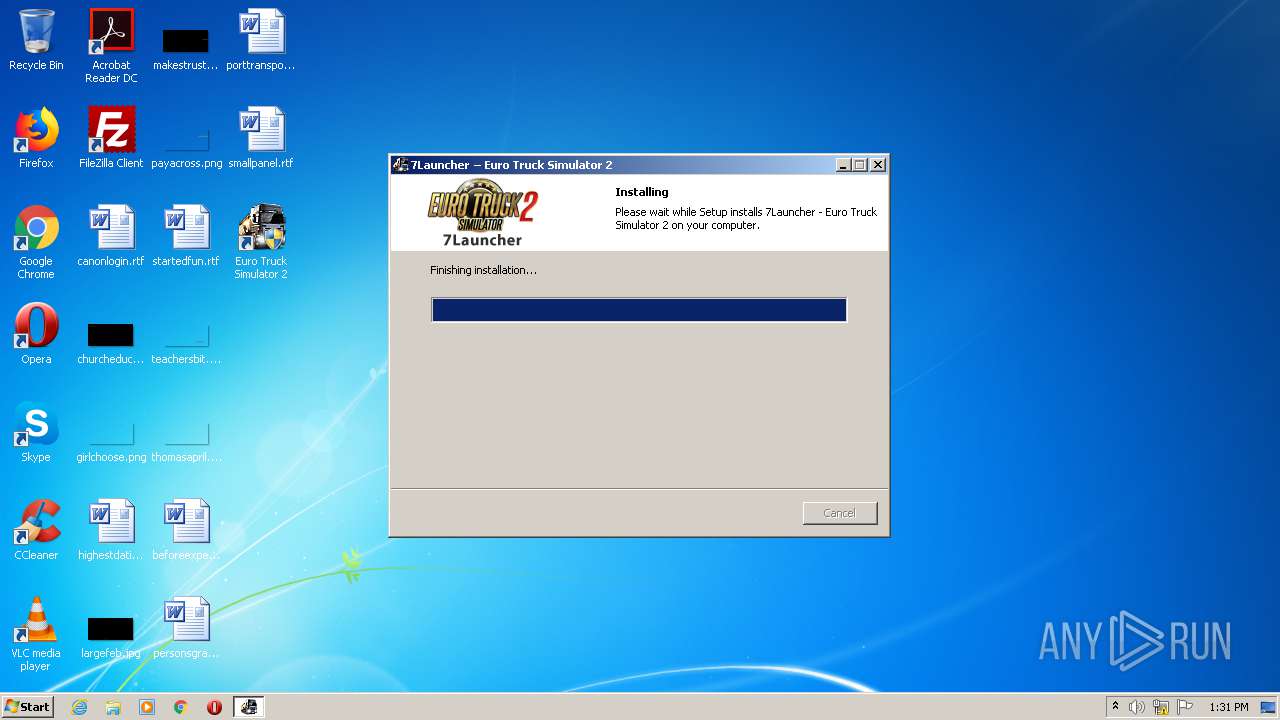Image resolution: width=1280 pixels, height=720 pixels.
Task: Click the installer title bar app icon
Action: click(x=401, y=165)
